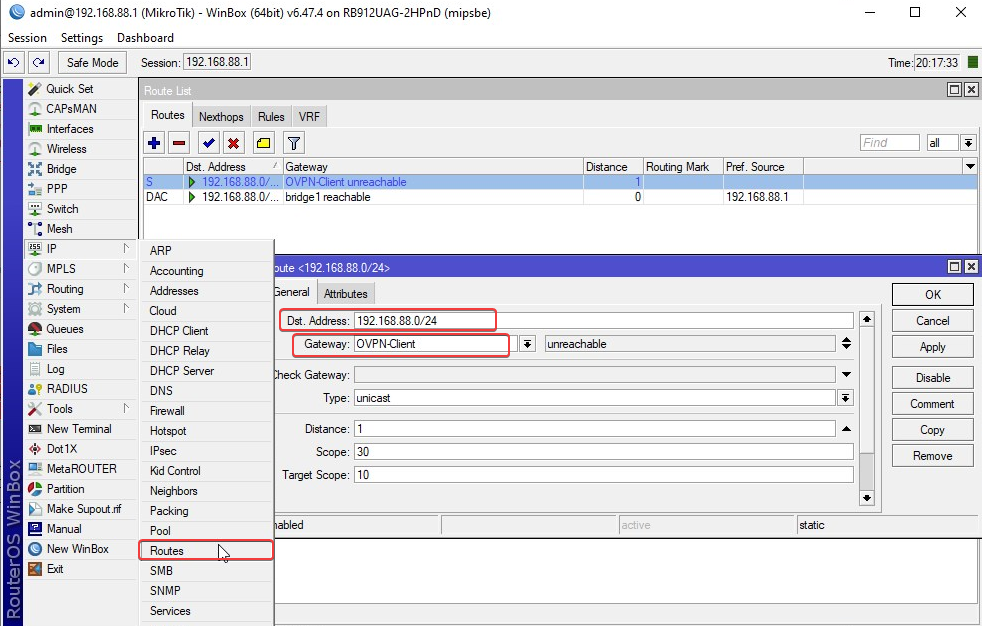
Task: Open the filter funnel in Route List
Action: (x=294, y=143)
